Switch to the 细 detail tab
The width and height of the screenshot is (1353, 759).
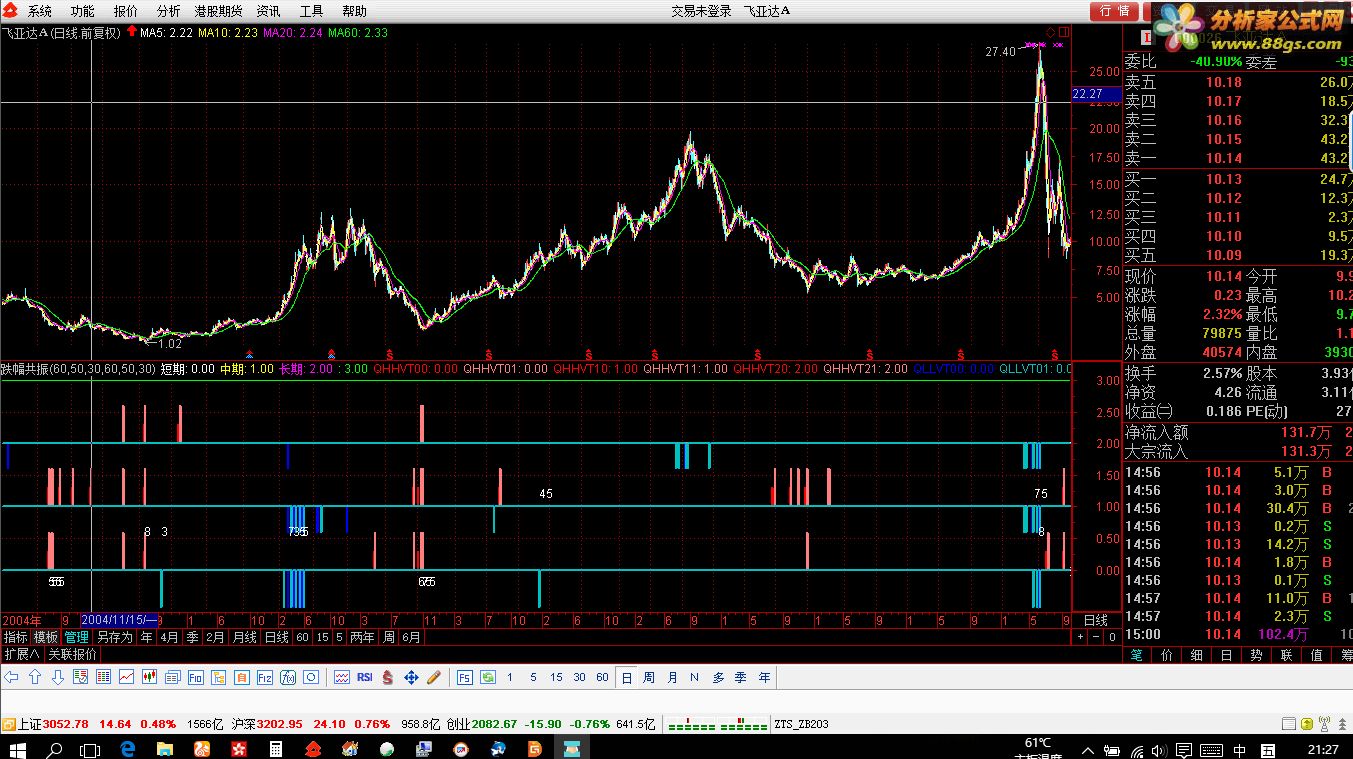click(1197, 654)
